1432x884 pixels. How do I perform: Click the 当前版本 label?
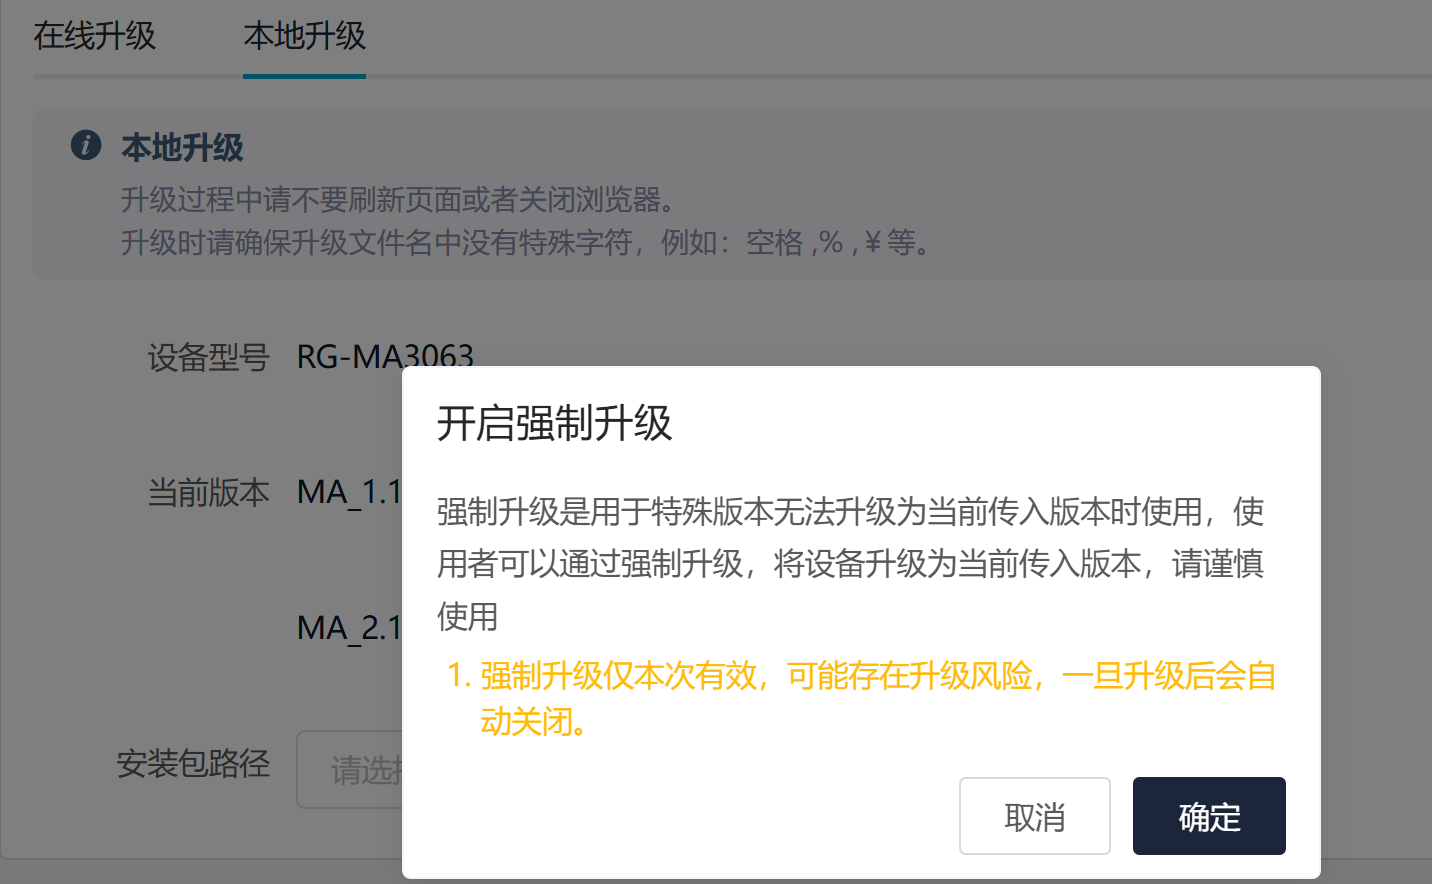208,492
